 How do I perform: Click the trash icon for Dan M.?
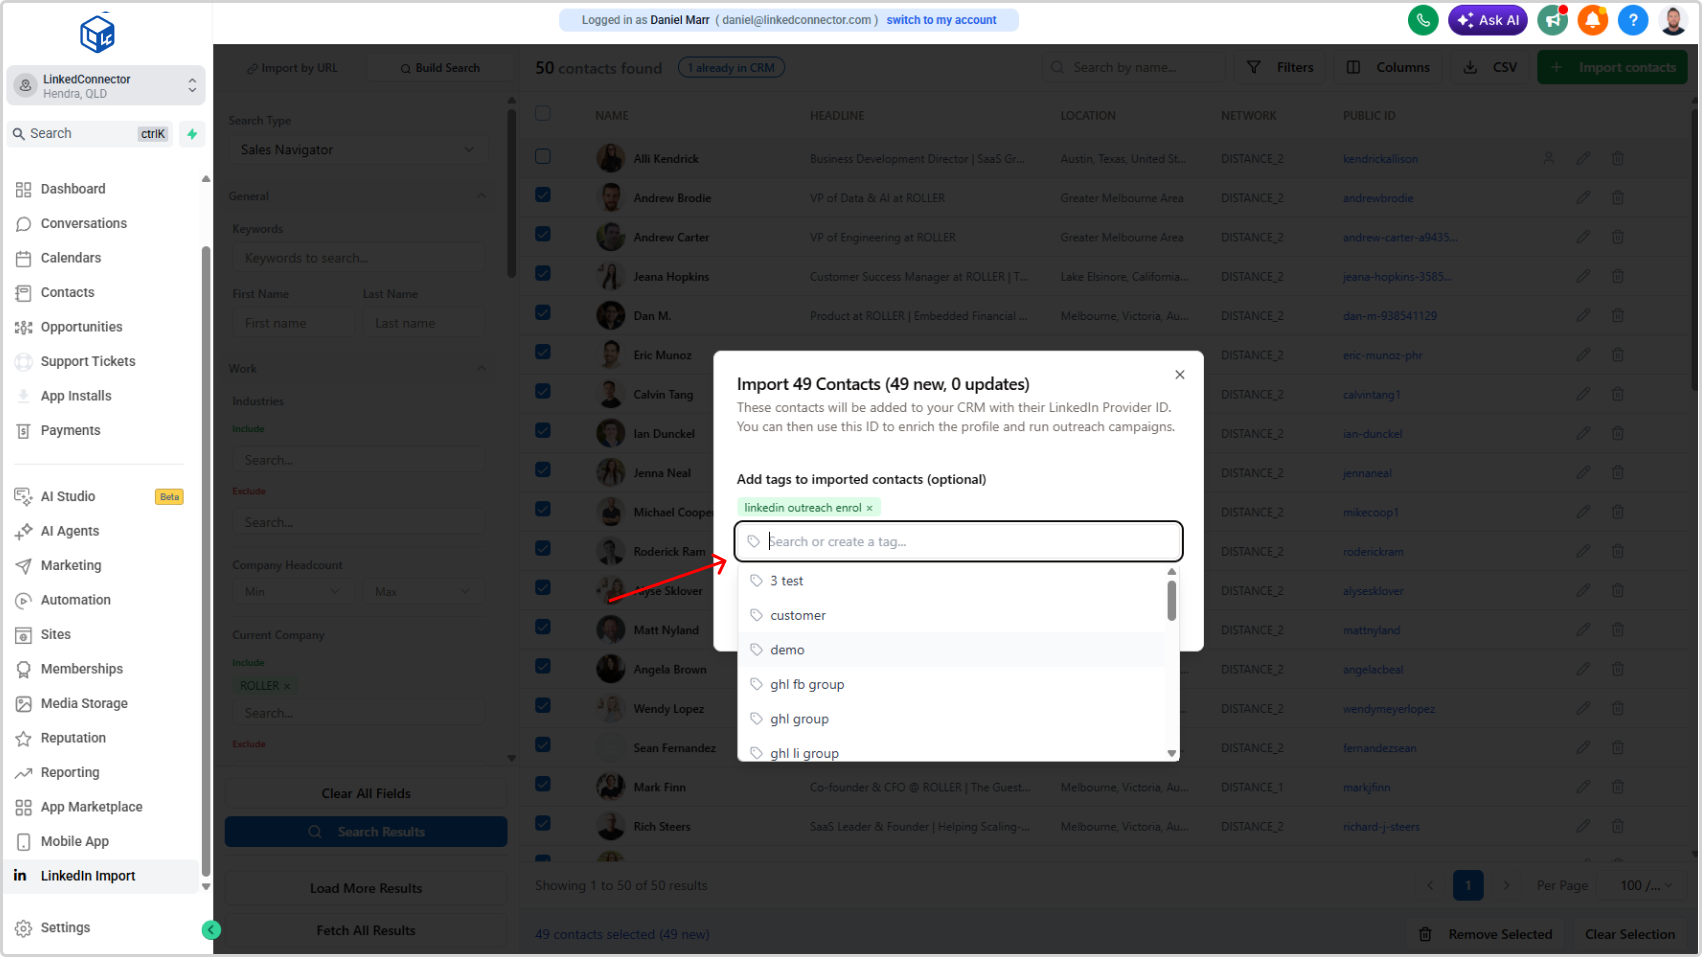pyautogui.click(x=1617, y=315)
